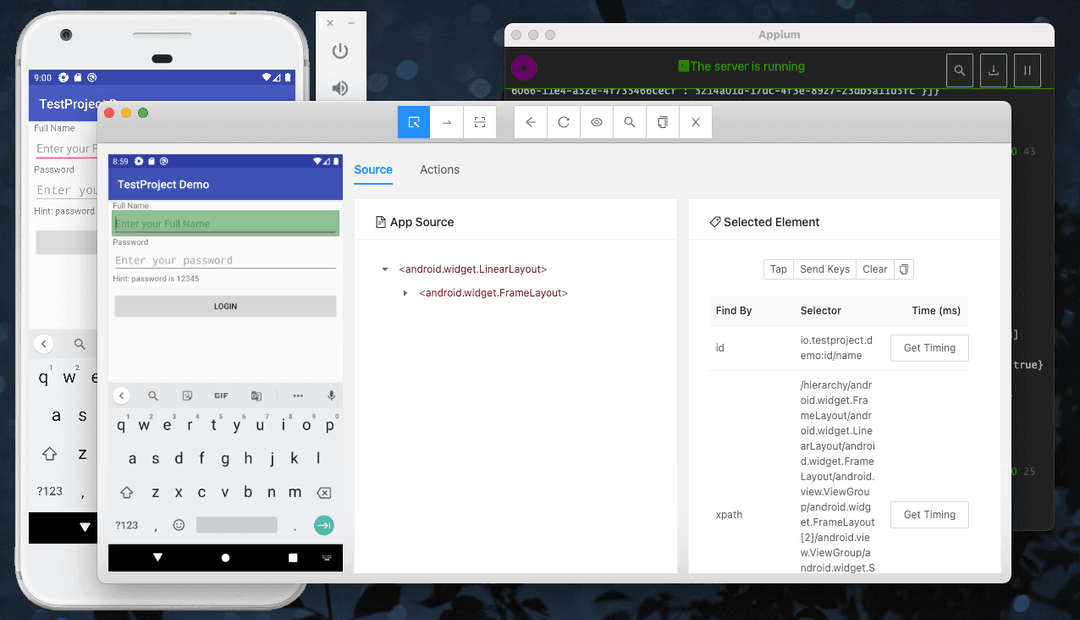Open the Source tab
Image resolution: width=1080 pixels, height=620 pixels.
pyautogui.click(x=373, y=170)
